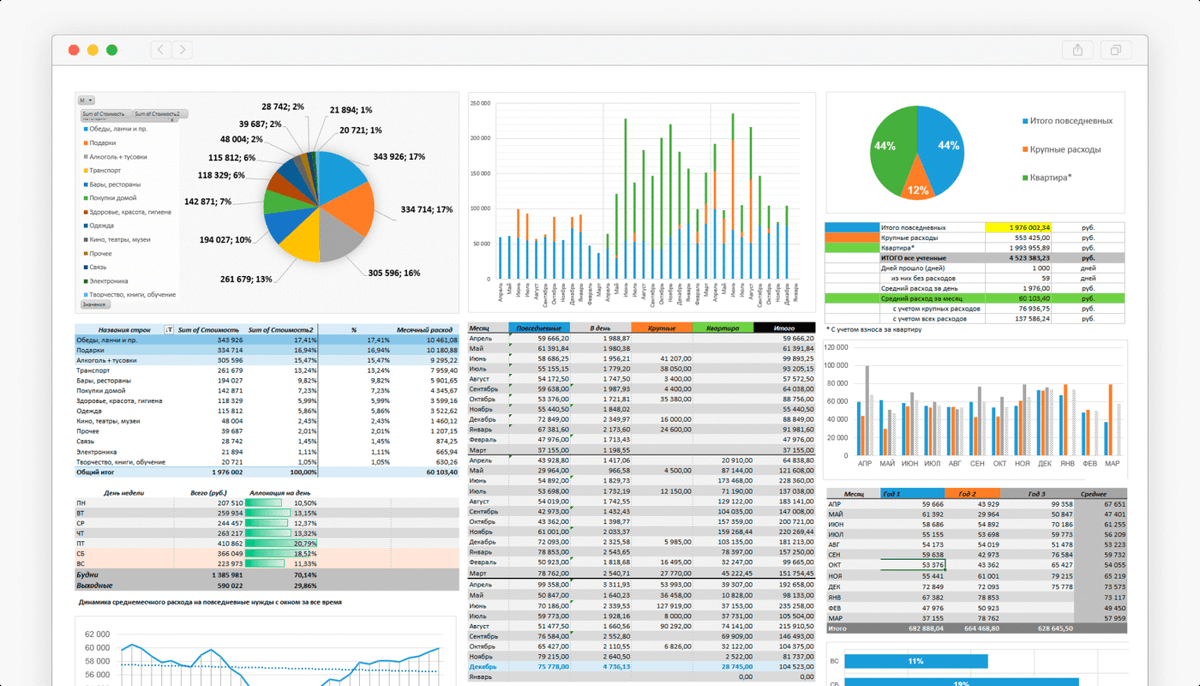This screenshot has width=1200, height=686.
Task: Go forward using the right chevron button
Action: coord(182,50)
